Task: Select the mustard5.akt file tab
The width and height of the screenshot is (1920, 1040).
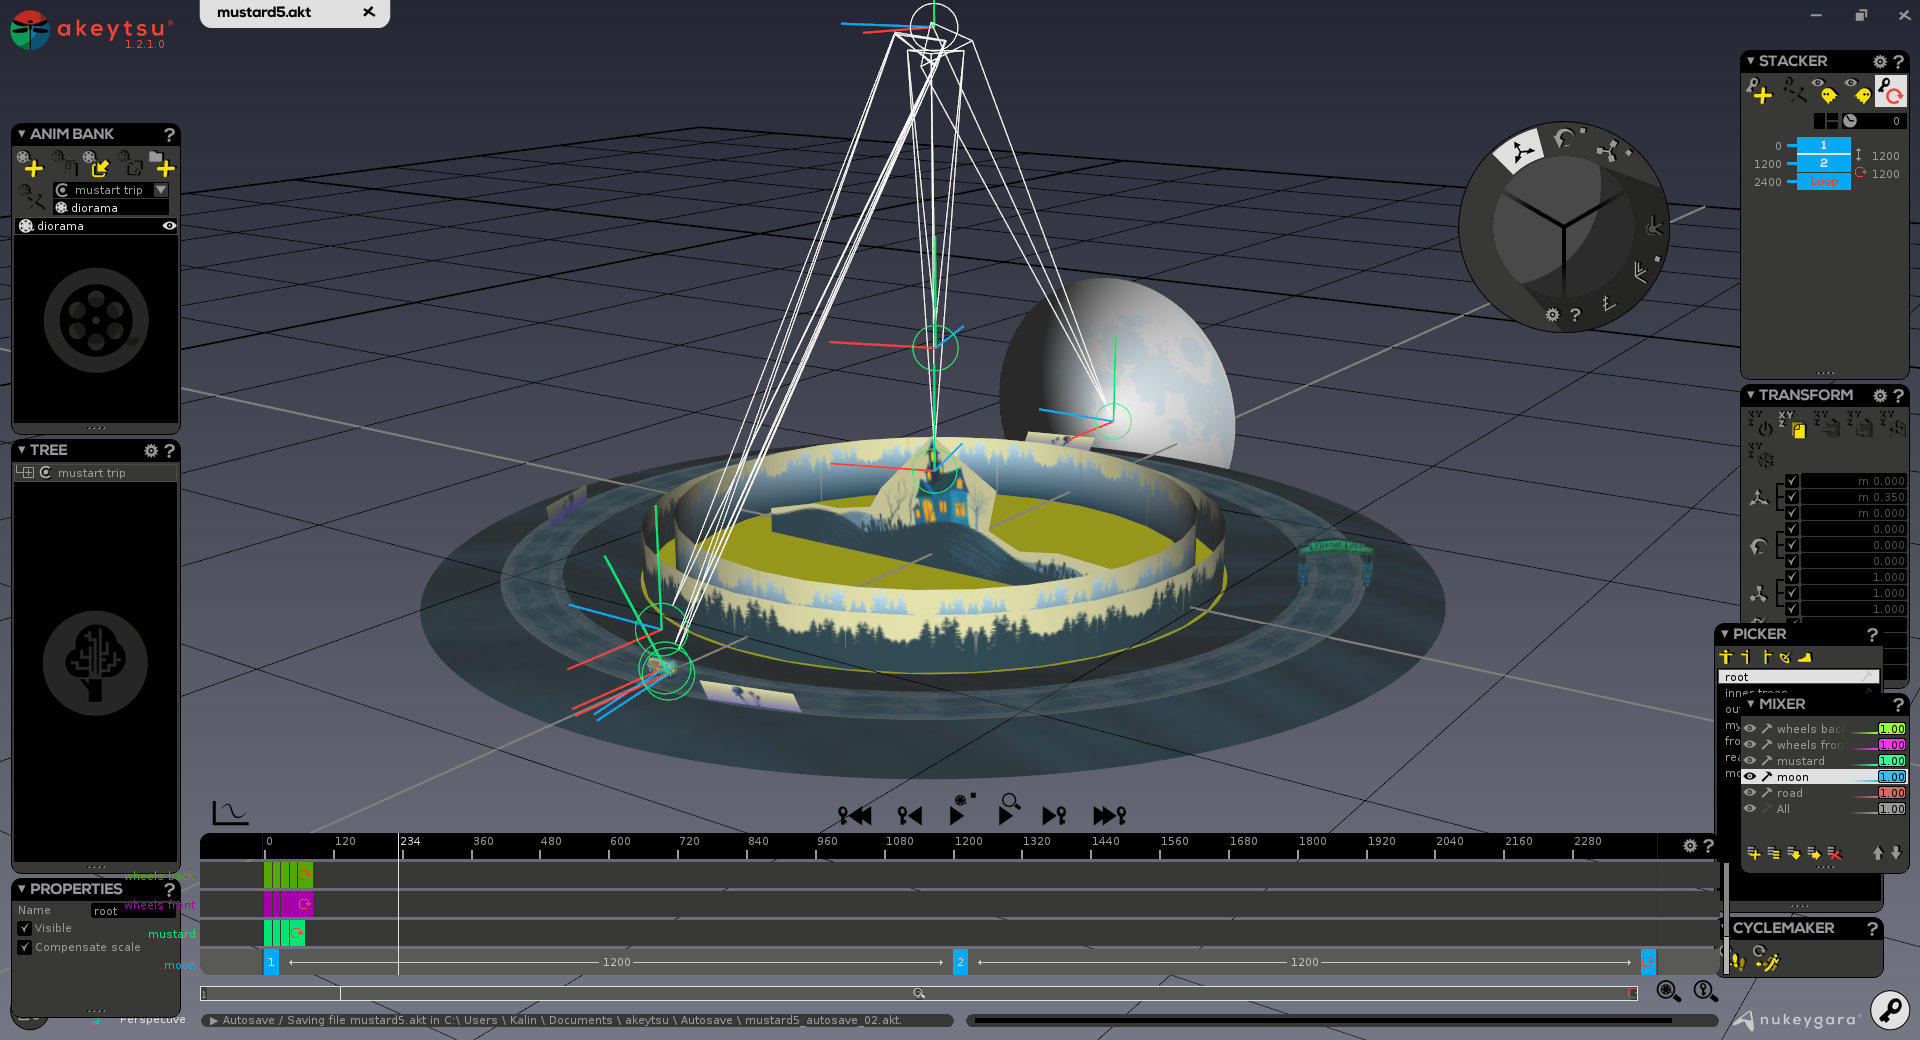Action: point(264,12)
